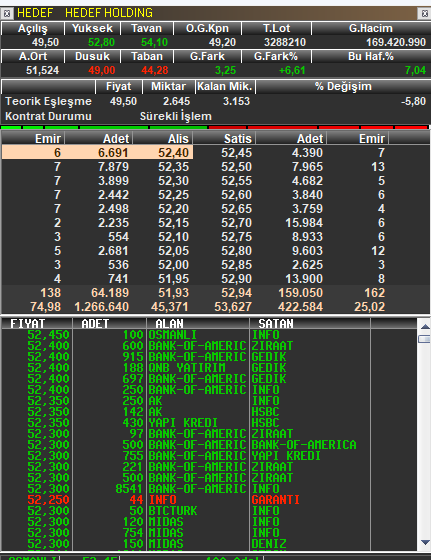Click the YAPI KREDI buyer with 430 lots

[x=183, y=423]
